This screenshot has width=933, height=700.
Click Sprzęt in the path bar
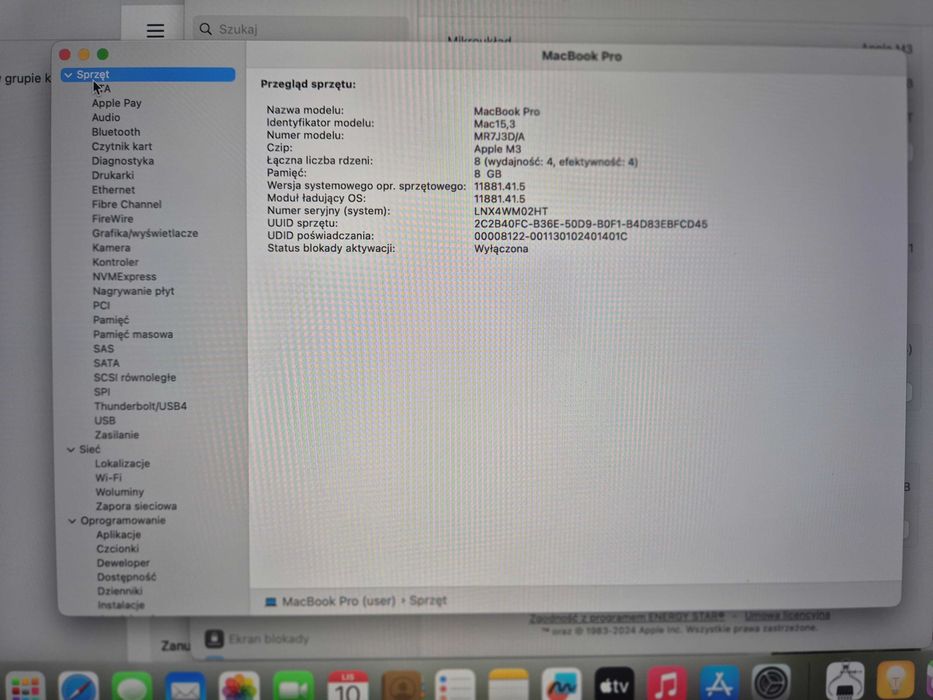click(x=428, y=601)
